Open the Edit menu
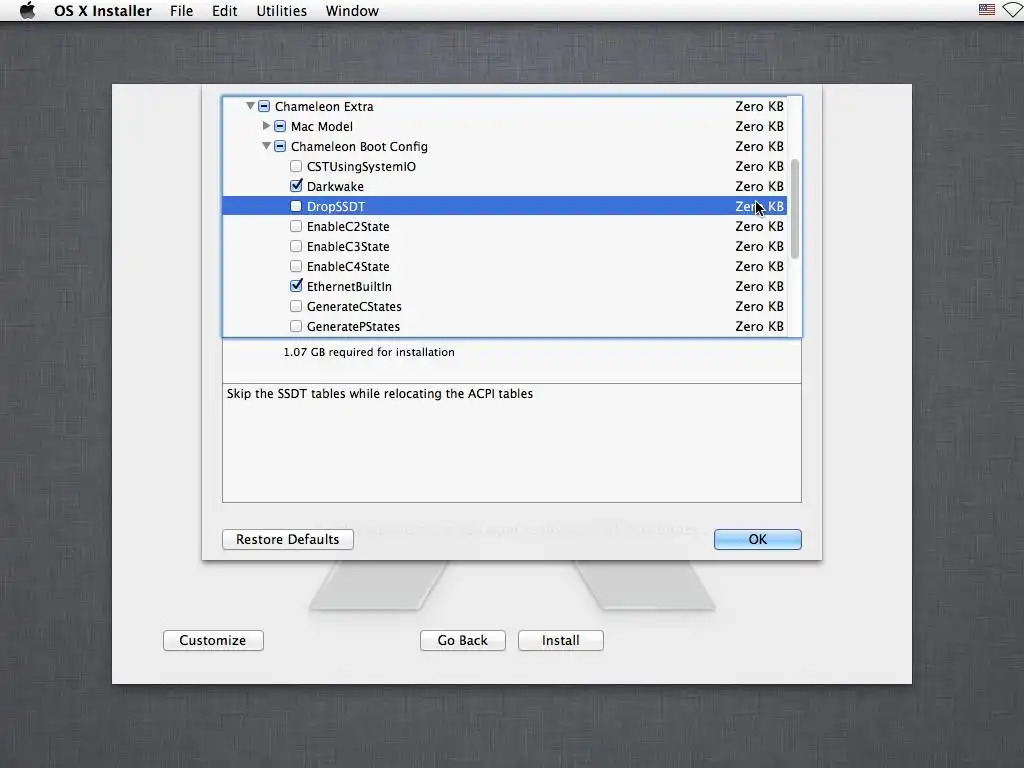This screenshot has width=1024, height=768. pos(224,10)
